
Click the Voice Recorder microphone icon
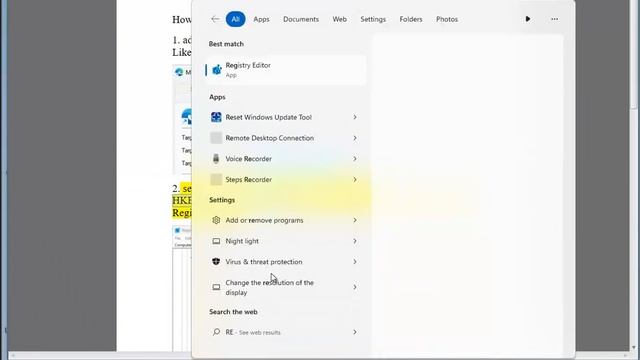[x=216, y=159]
